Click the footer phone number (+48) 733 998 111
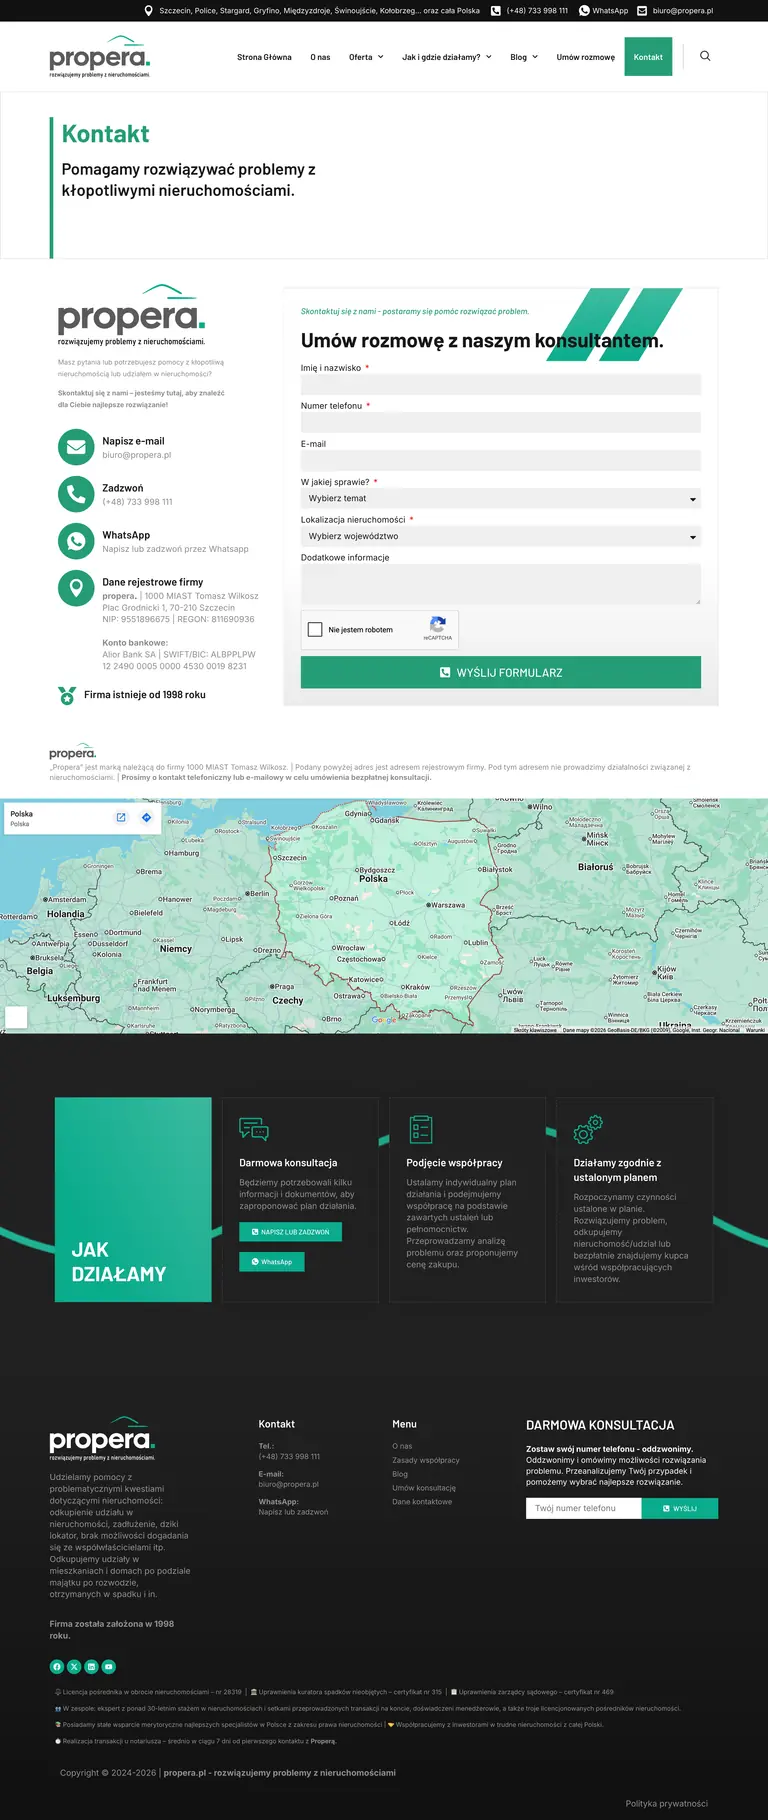The height and width of the screenshot is (1820, 768). [x=289, y=1456]
